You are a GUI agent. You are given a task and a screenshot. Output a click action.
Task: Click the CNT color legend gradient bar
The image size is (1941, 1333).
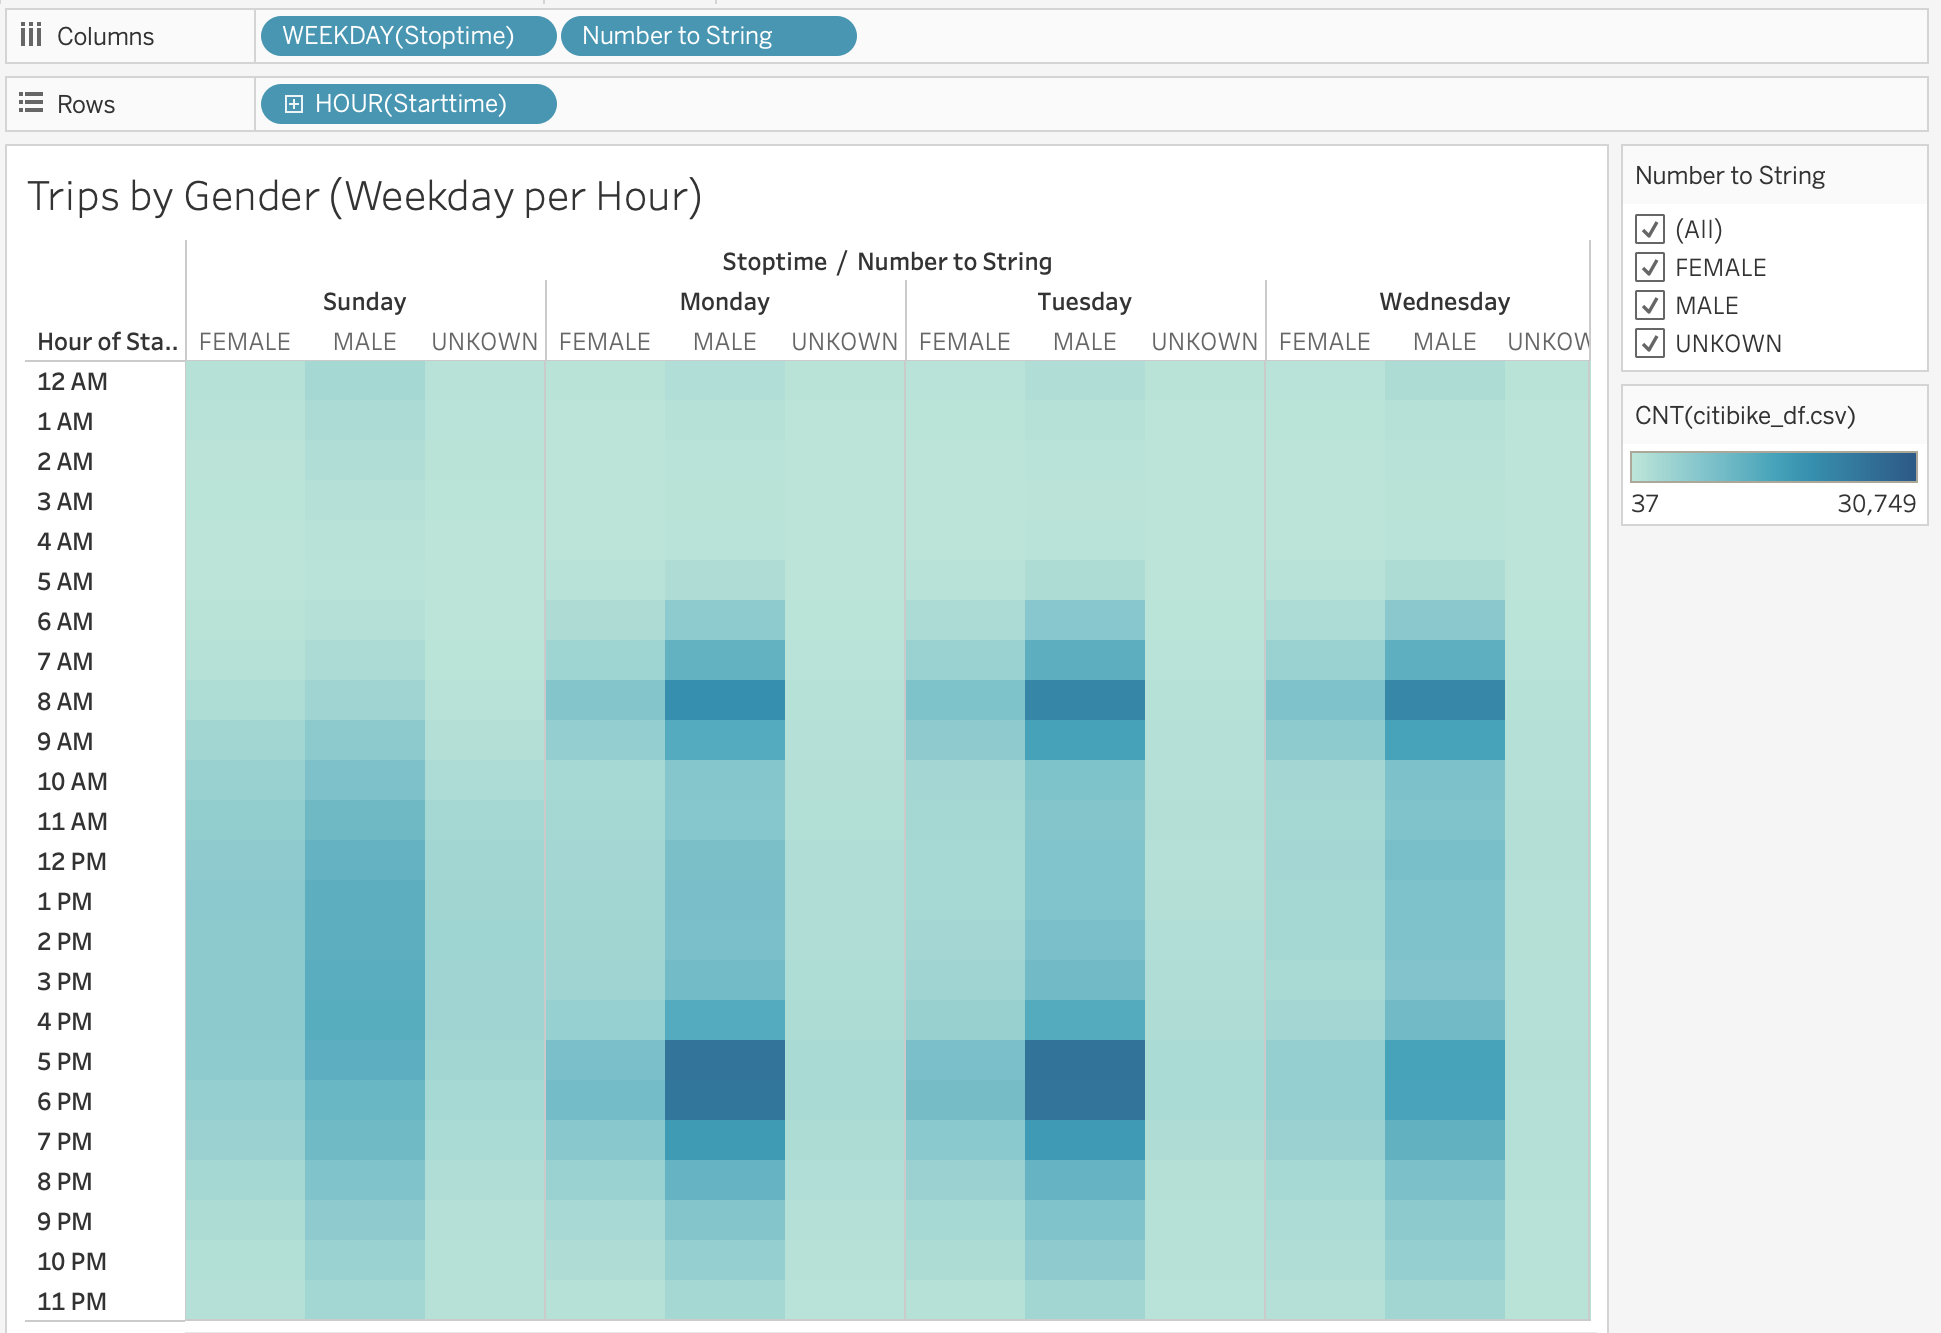(x=1773, y=467)
